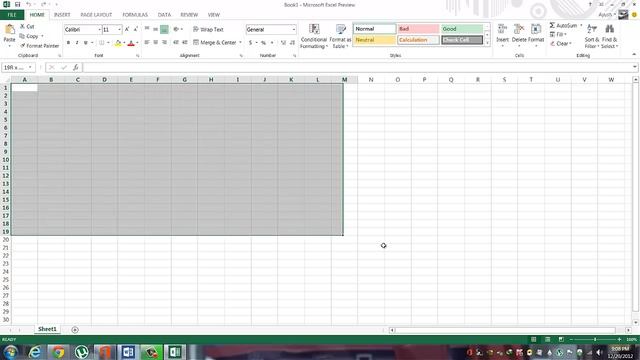Toggle Italic formatting

[x=77, y=42]
